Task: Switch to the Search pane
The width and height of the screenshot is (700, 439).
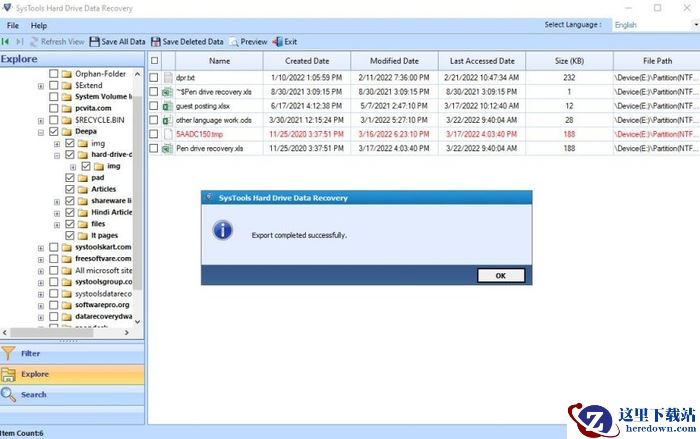Action: click(72, 395)
